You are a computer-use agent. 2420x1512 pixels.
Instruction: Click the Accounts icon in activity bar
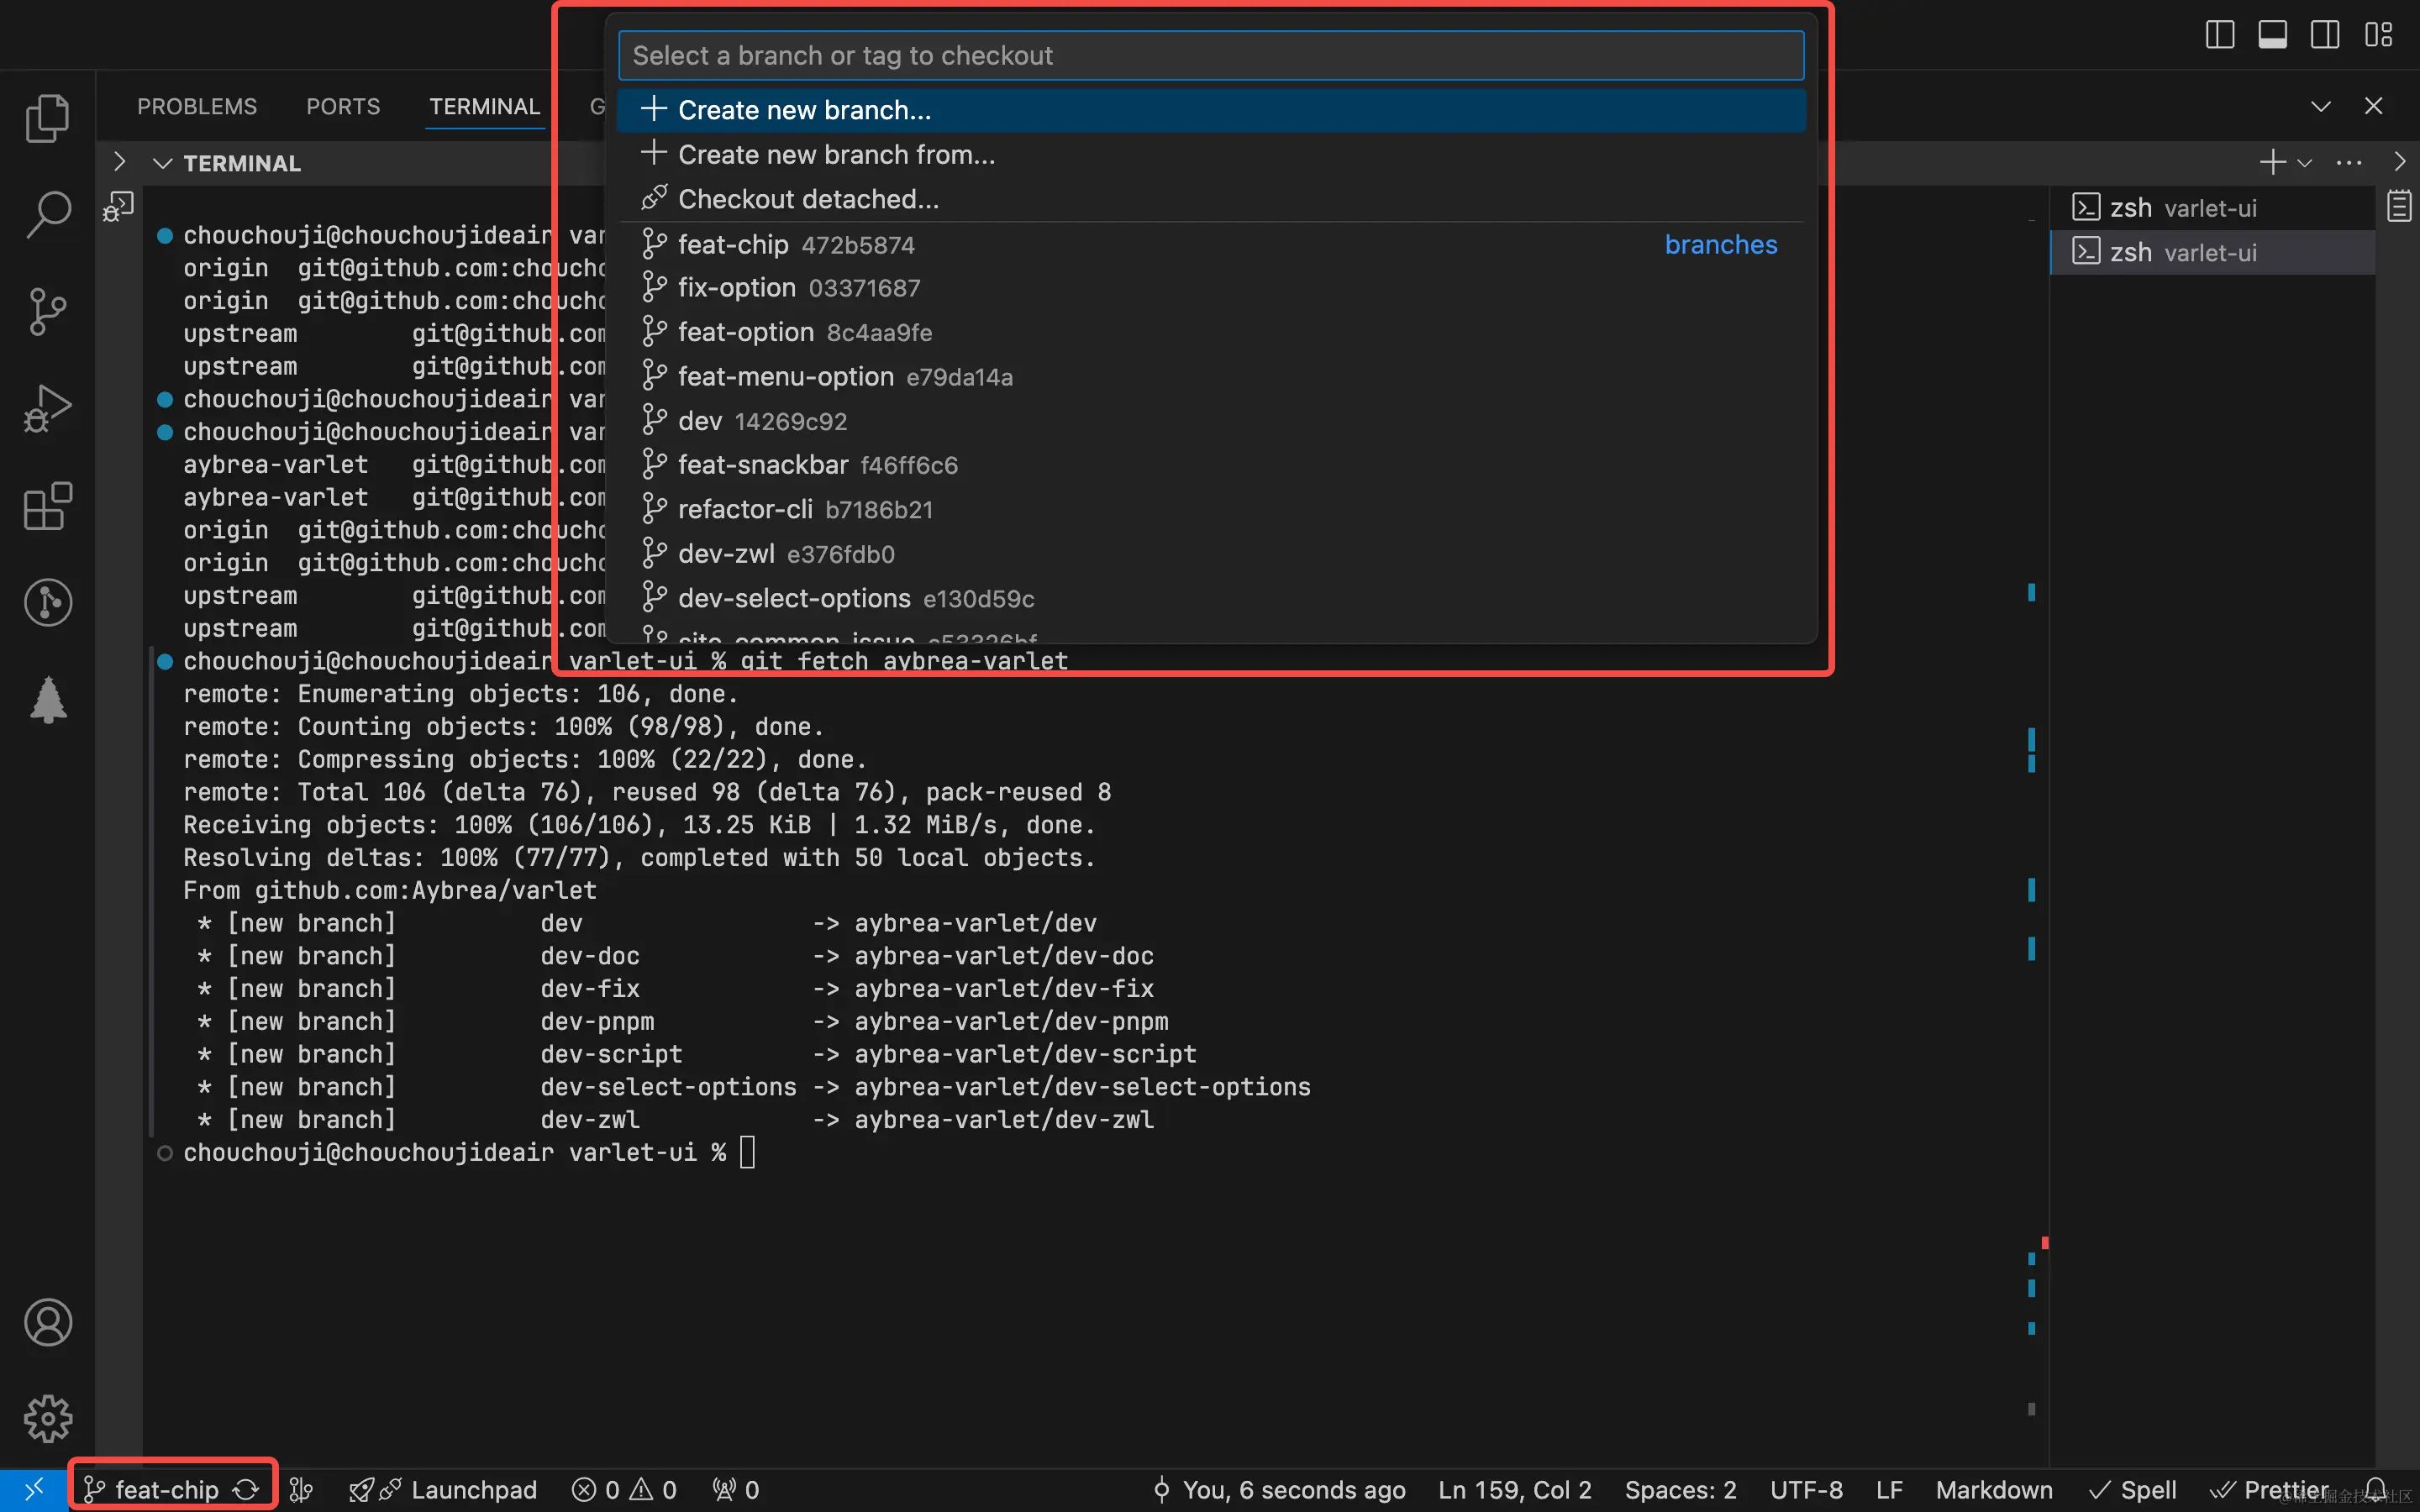tap(47, 1322)
